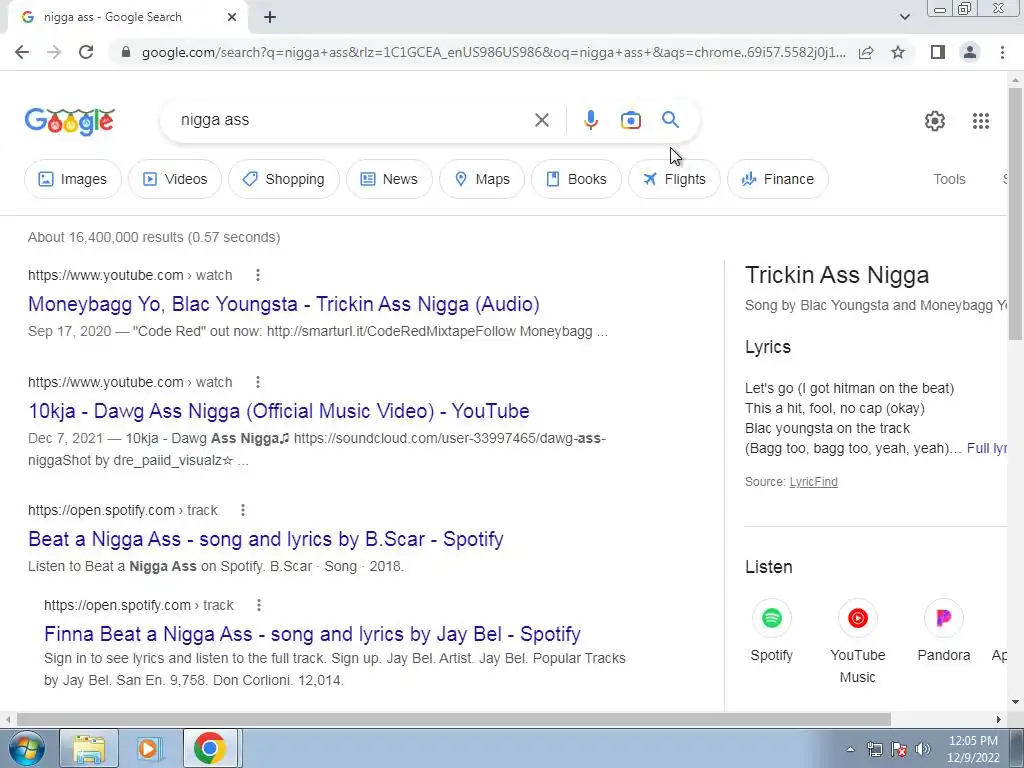Click the horizontal scrollbar thumb
Image resolution: width=1024 pixels, height=768 pixels.
[454, 719]
